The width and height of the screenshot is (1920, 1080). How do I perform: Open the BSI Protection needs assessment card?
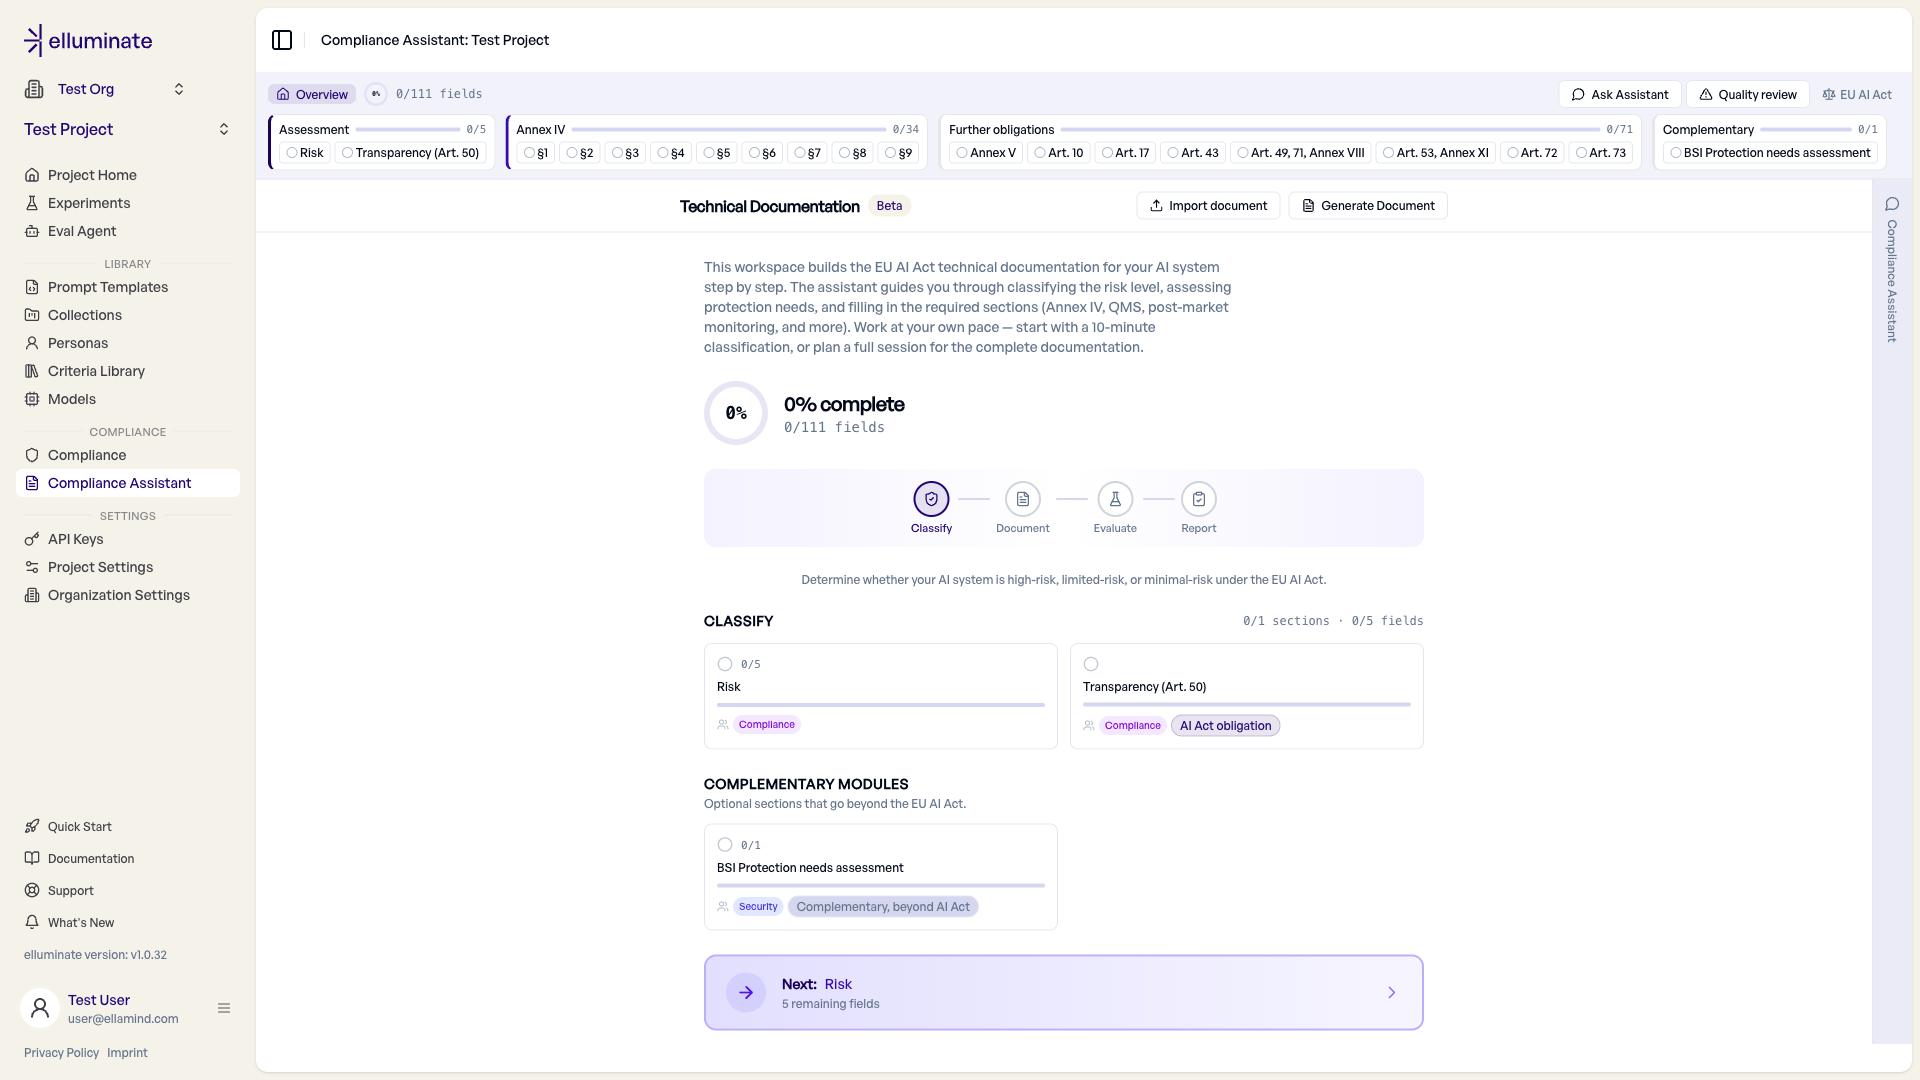click(881, 877)
